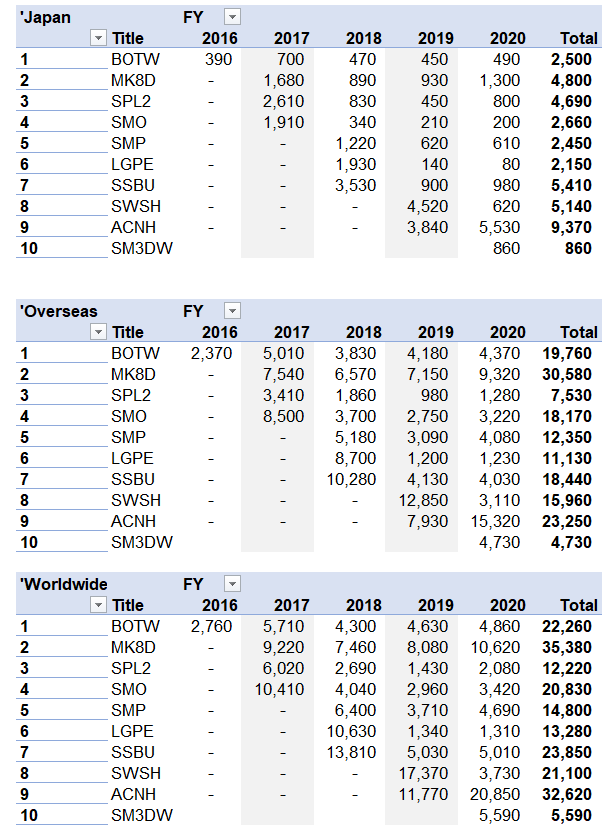The image size is (608, 839).
Task: Click the Total column header in Japan table
Action: [x=579, y=38]
